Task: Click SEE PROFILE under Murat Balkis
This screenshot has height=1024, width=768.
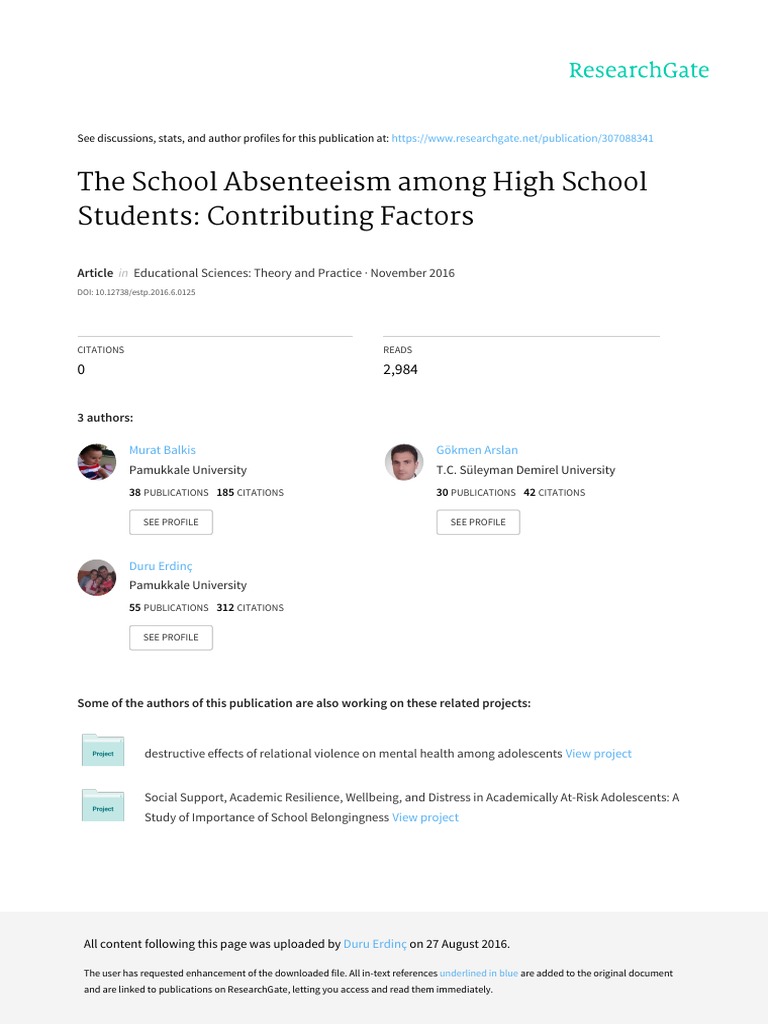Action: pyautogui.click(x=171, y=522)
